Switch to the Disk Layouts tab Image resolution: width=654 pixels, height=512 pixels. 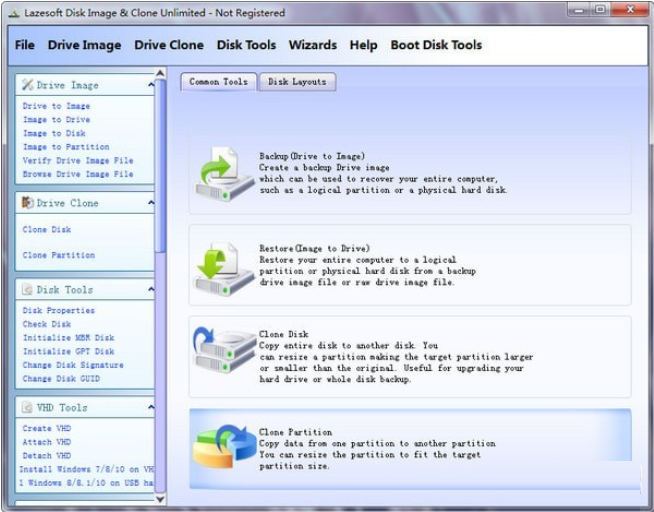297,82
